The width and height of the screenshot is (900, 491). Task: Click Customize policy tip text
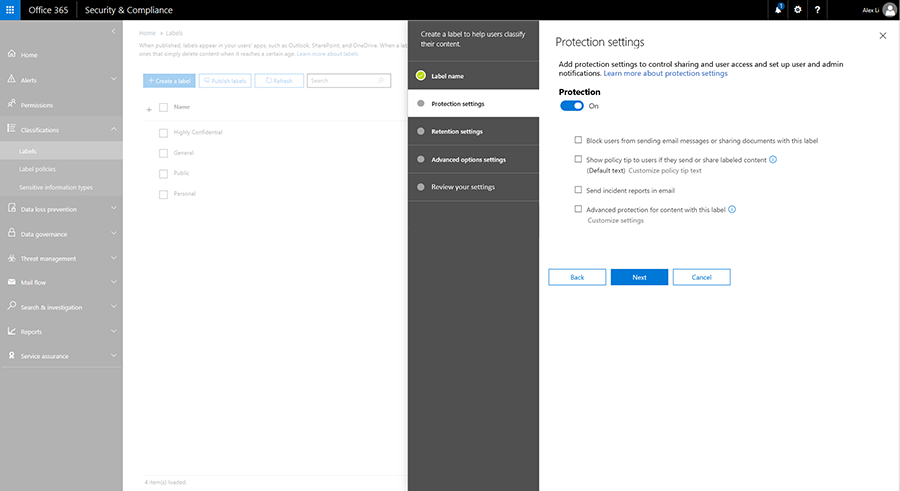click(x=665, y=171)
